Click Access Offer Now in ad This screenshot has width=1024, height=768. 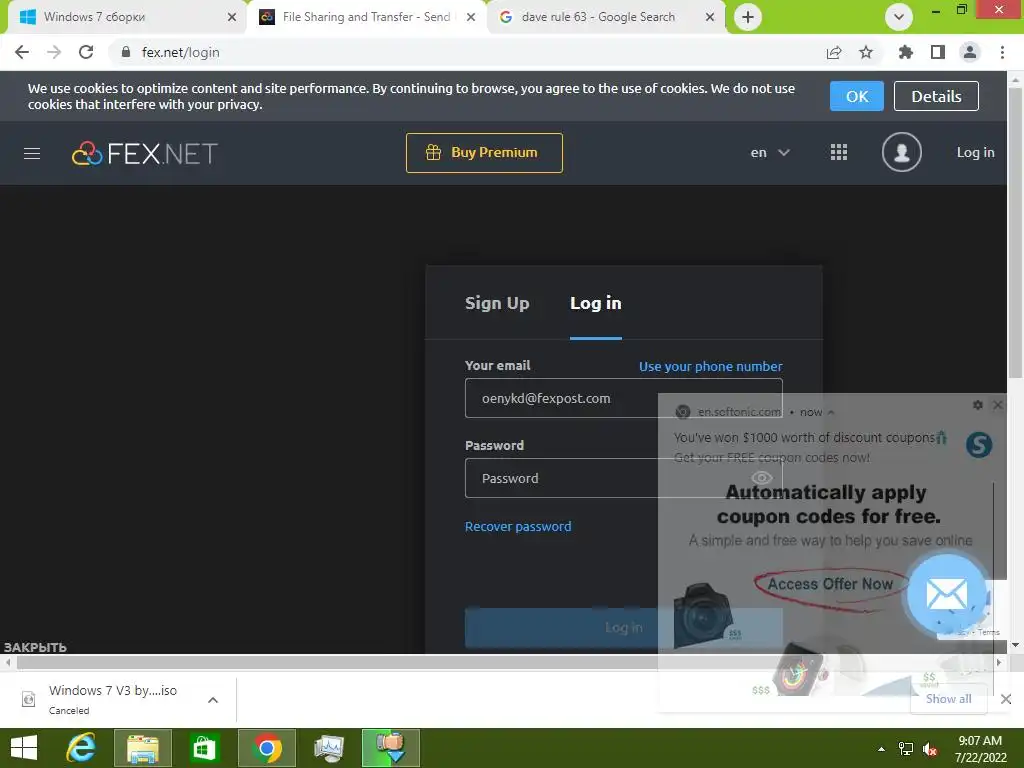pyautogui.click(x=829, y=584)
